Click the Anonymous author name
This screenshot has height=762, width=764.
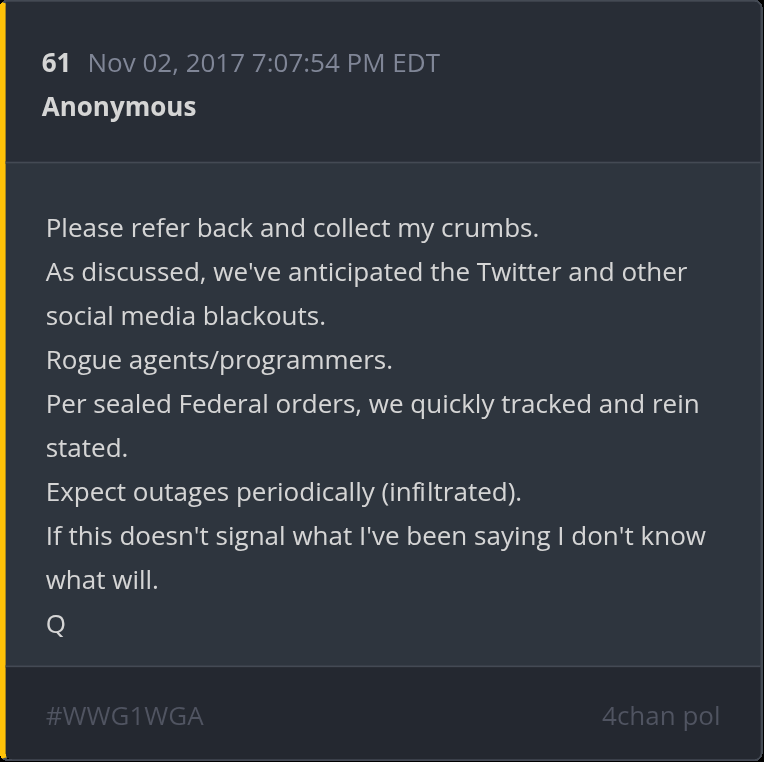tap(119, 107)
